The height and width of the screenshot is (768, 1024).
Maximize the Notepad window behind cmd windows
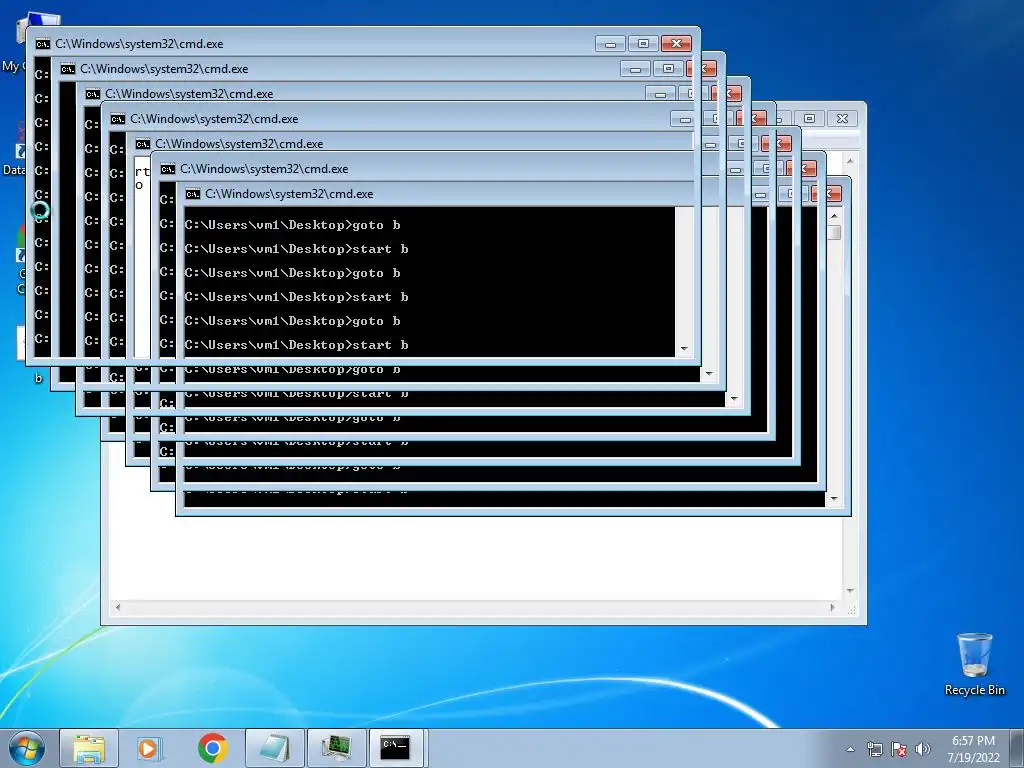coord(809,118)
